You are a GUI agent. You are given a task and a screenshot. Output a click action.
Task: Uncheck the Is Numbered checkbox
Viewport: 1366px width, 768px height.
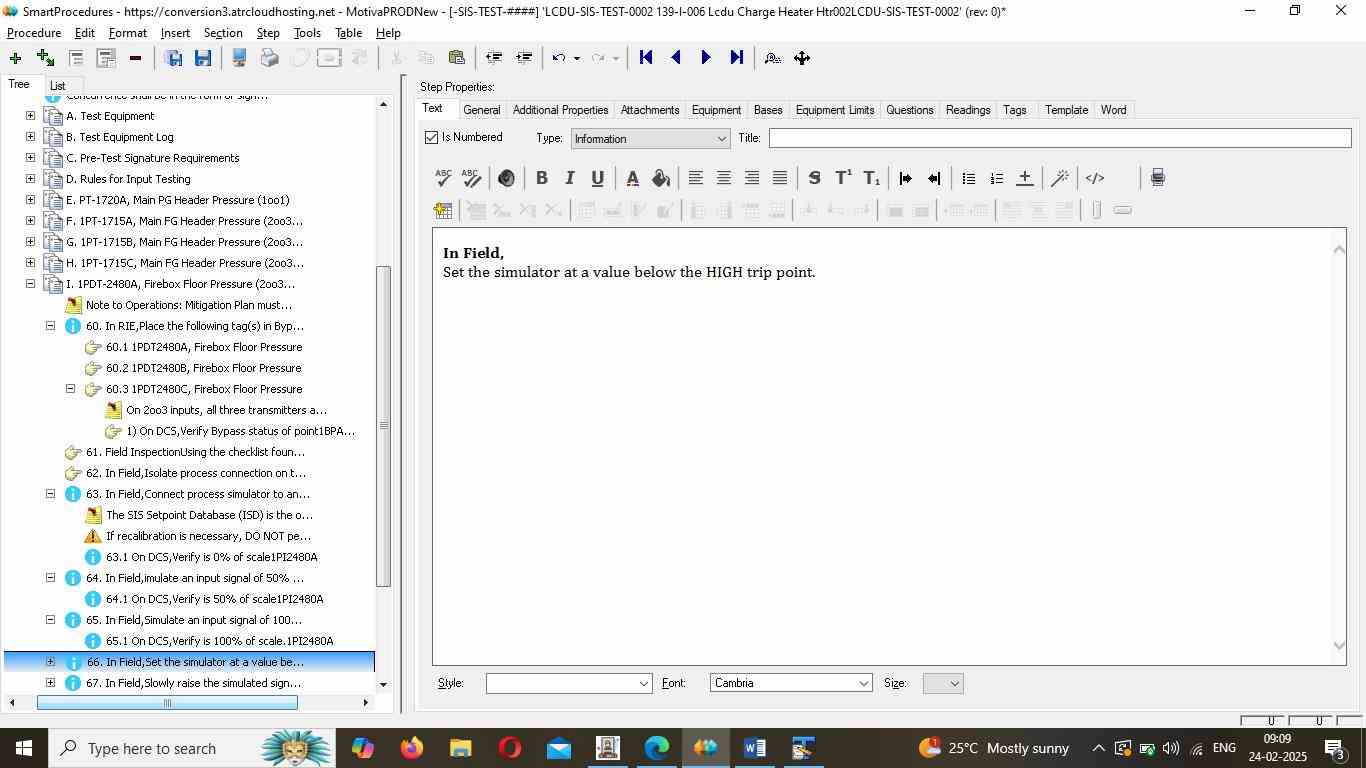click(432, 137)
